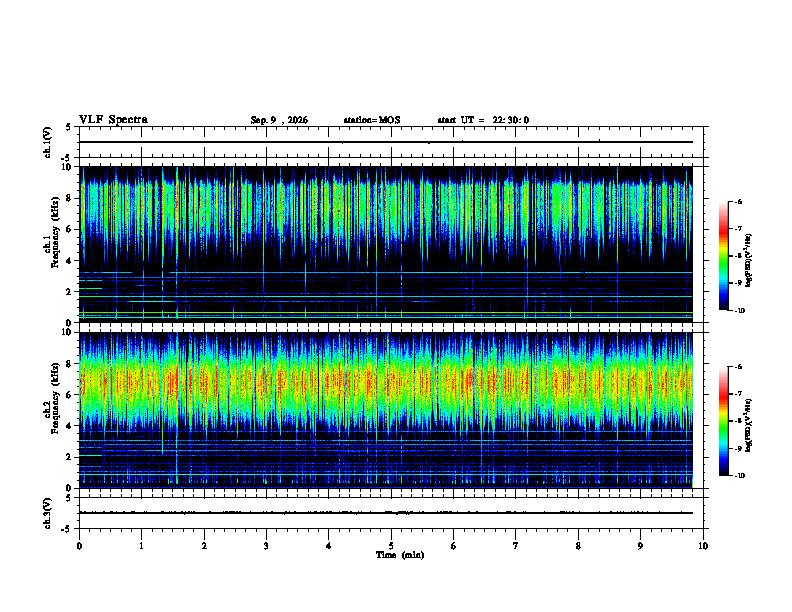The width and height of the screenshot is (792, 612).
Task: Click the ch.1(V) waveform axis label
Action: (x=48, y=142)
